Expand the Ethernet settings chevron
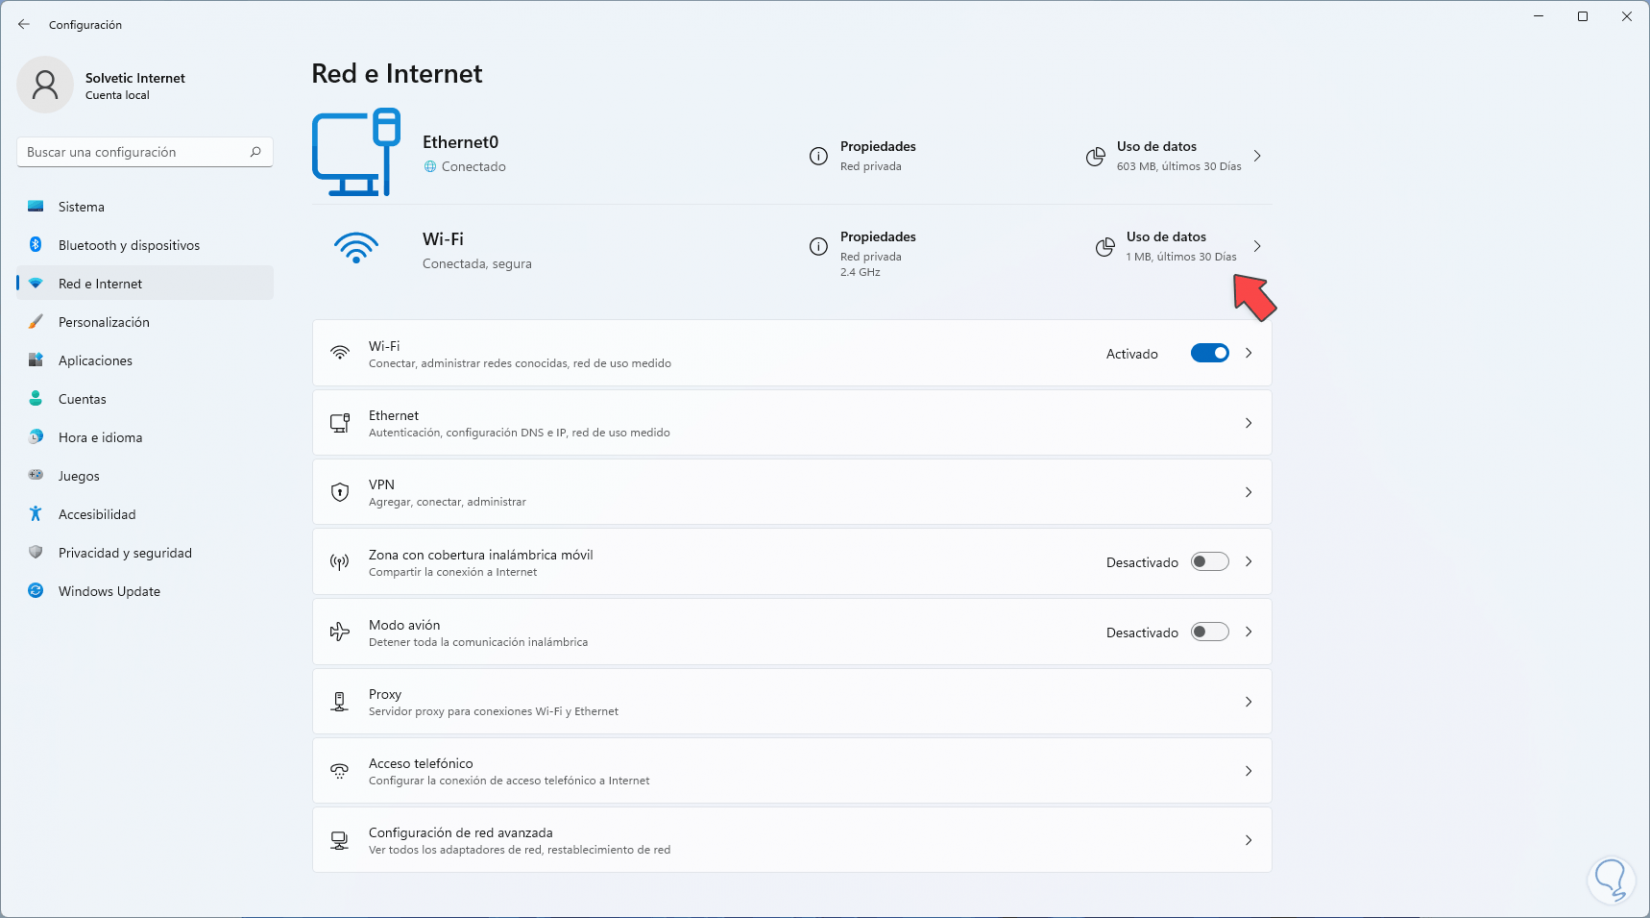The width and height of the screenshot is (1650, 918). 1248,423
